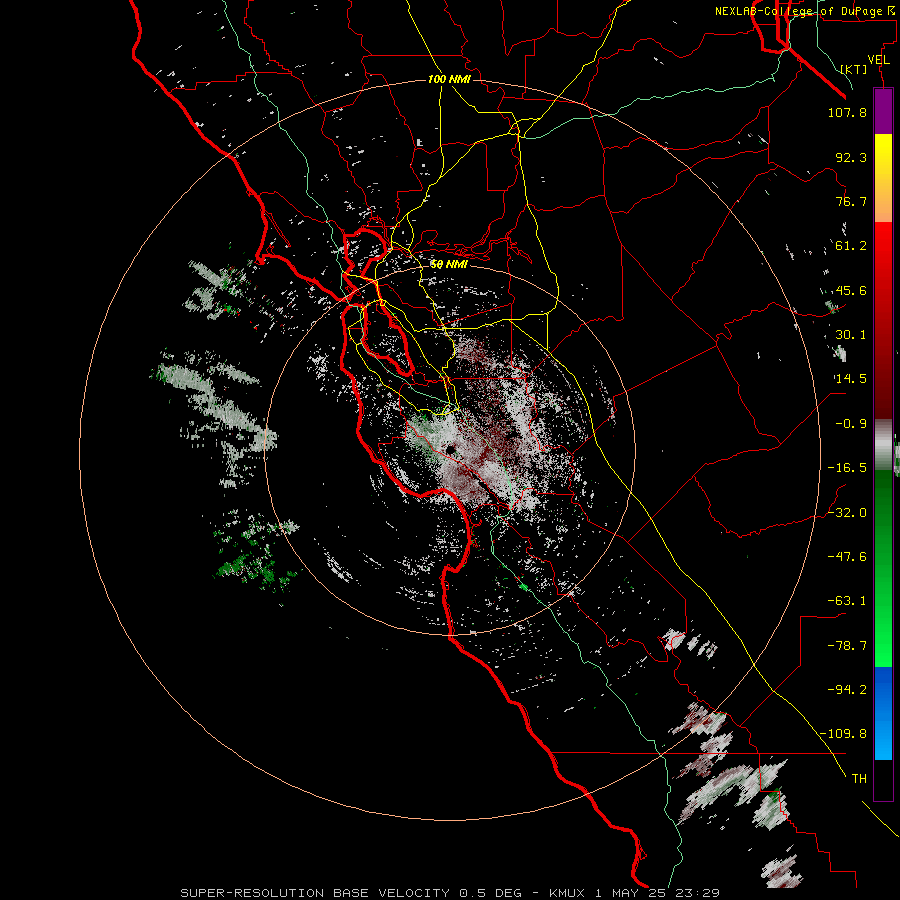Click the [KT] units label
Screen dimensions: 900x900
(854, 69)
